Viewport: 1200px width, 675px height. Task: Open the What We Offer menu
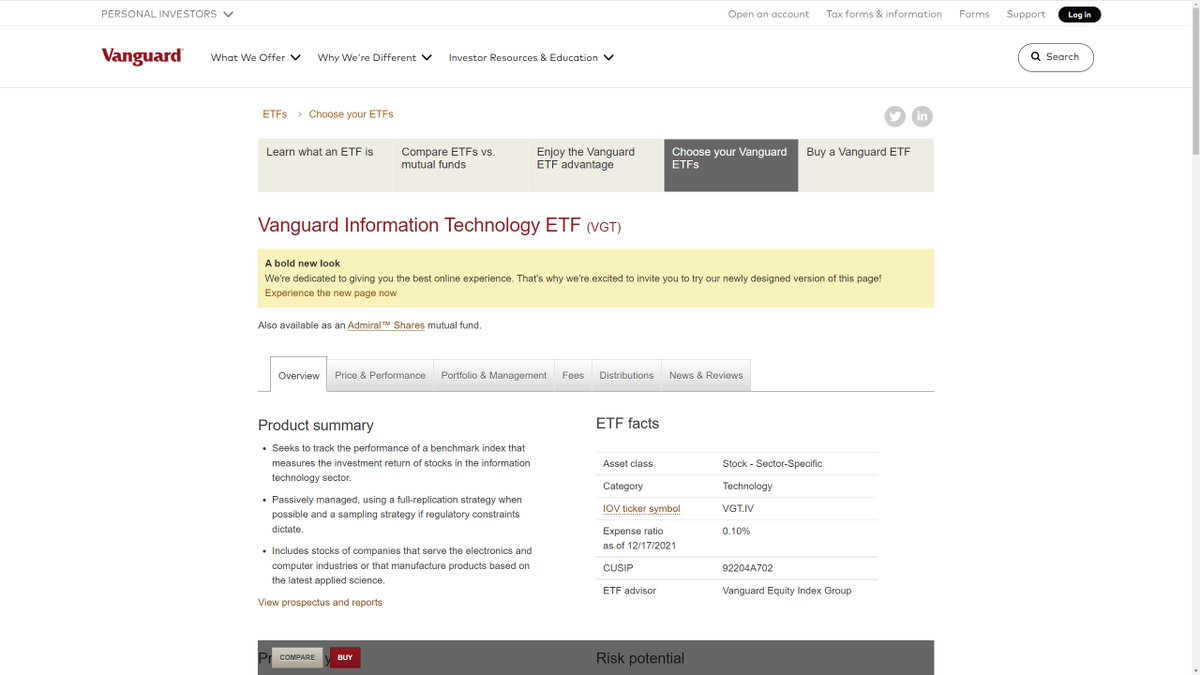point(255,57)
